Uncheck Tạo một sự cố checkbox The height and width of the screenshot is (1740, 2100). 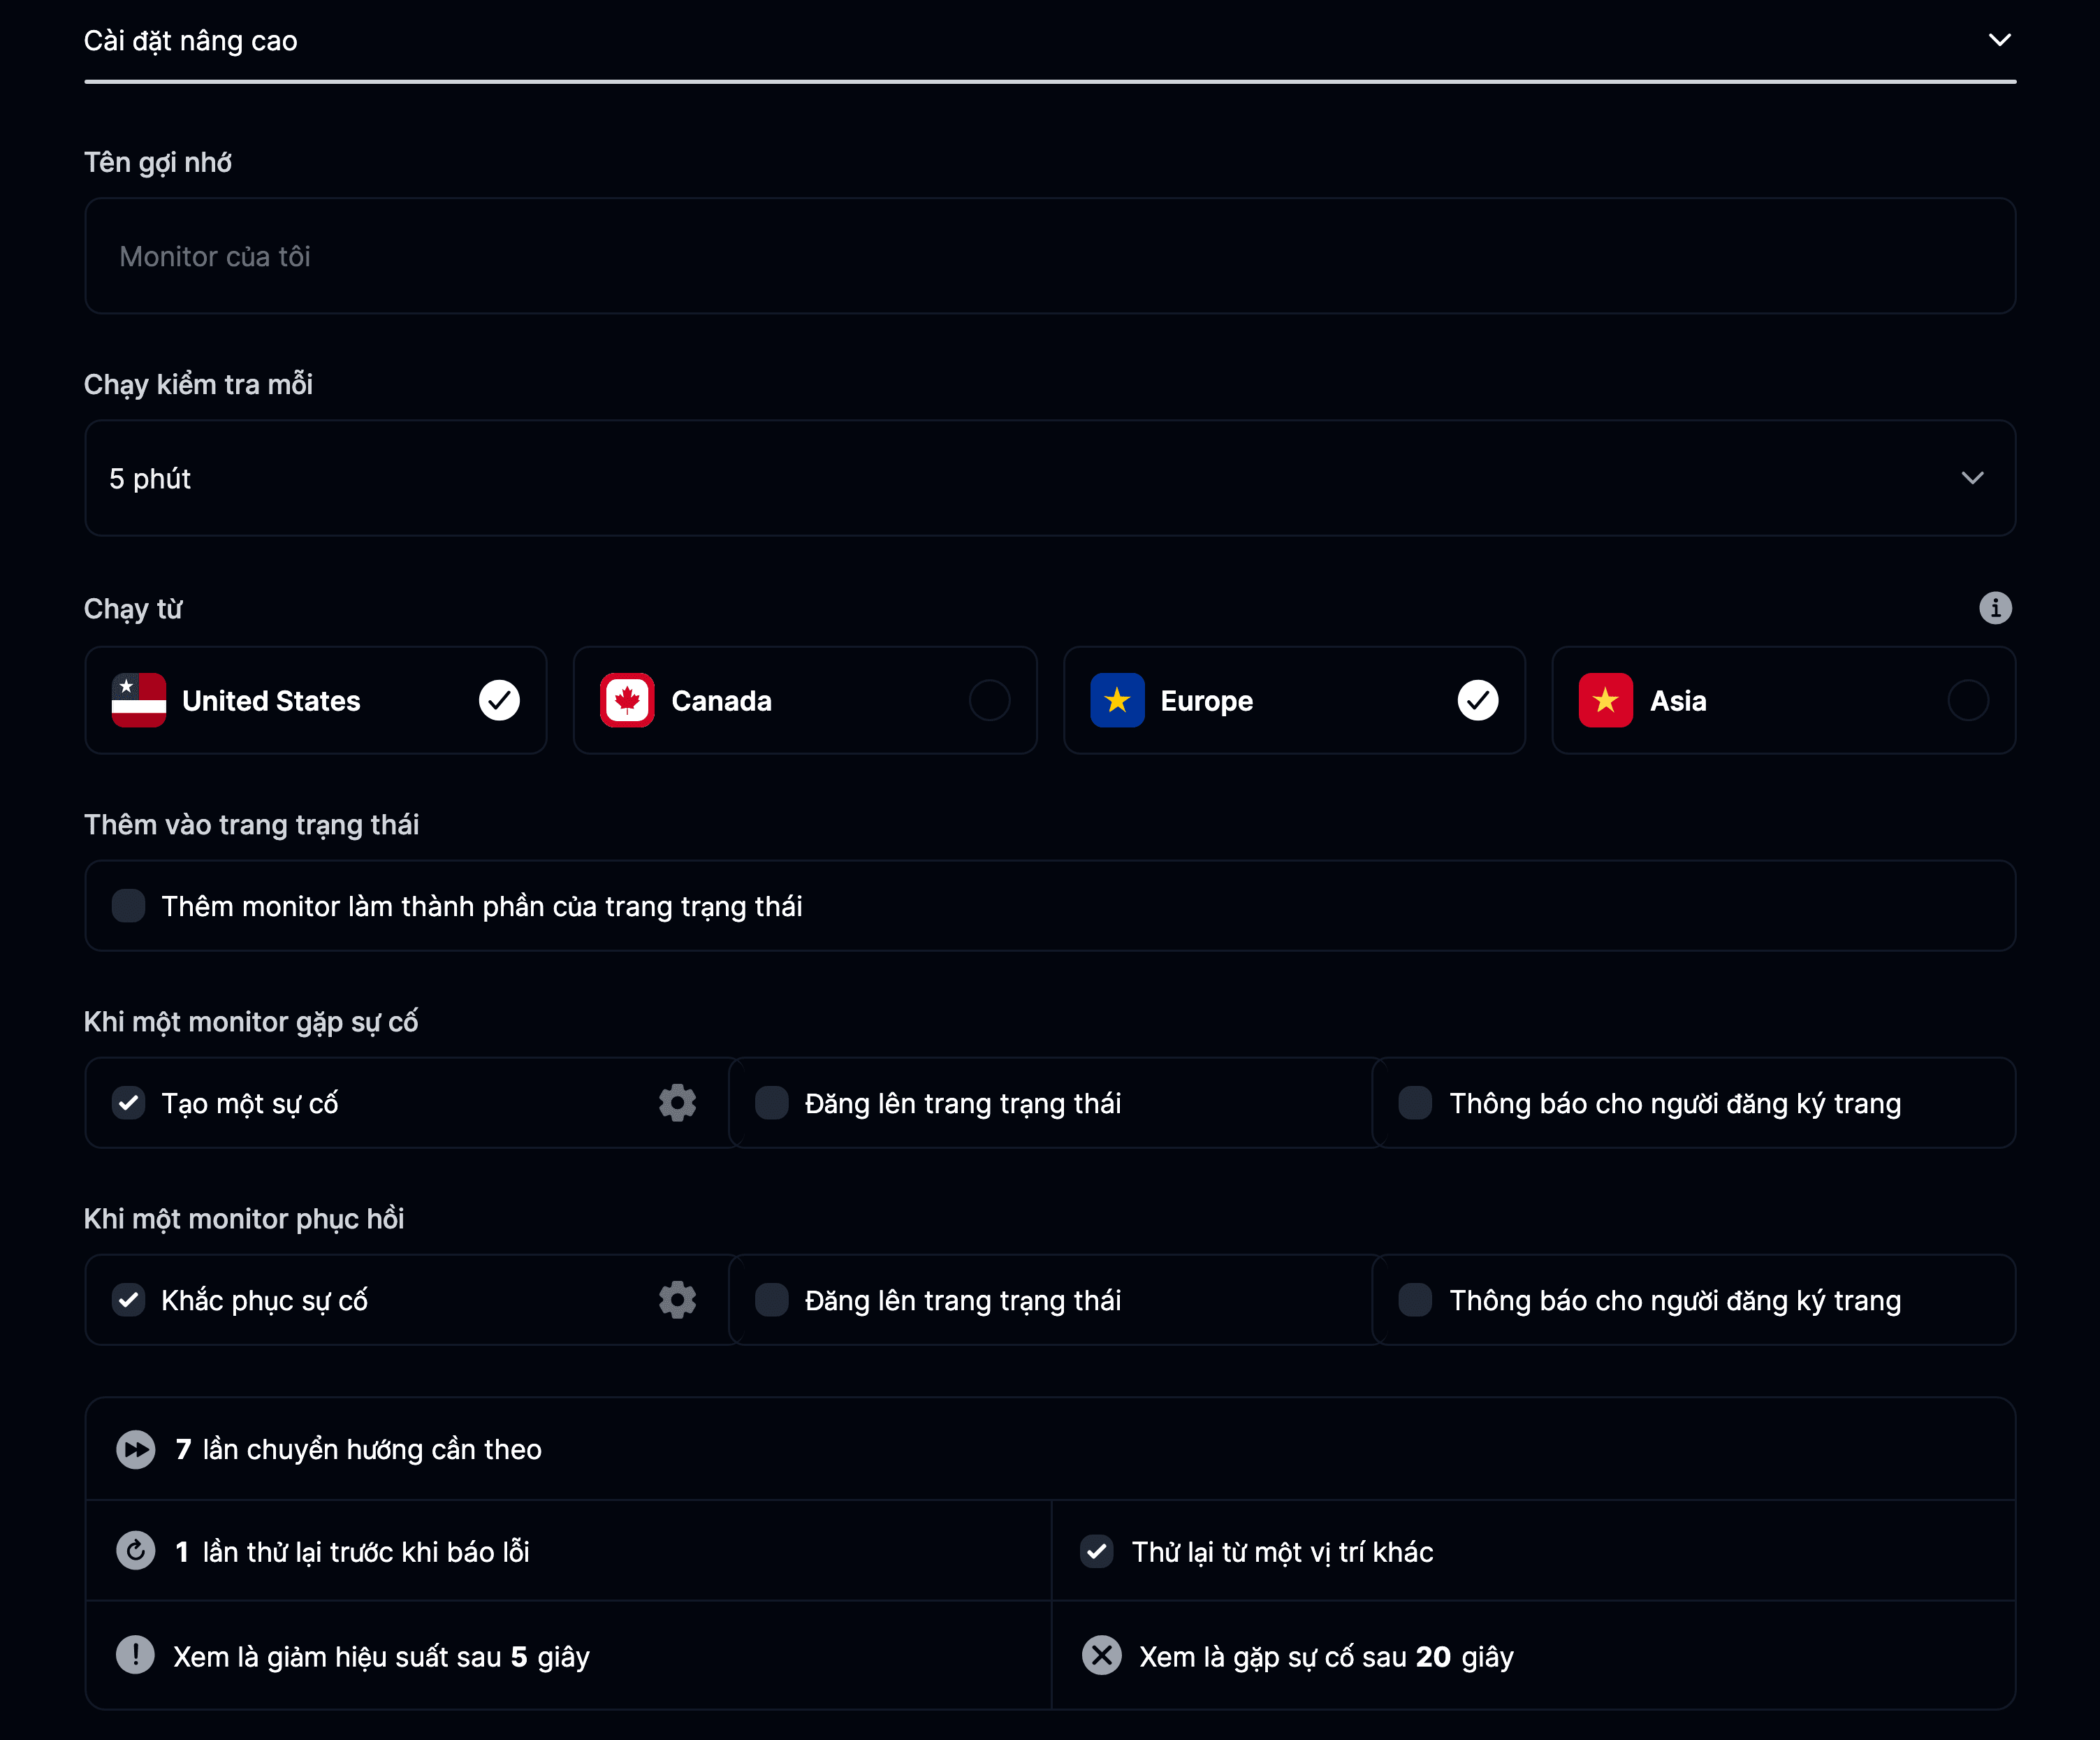pos(128,1103)
